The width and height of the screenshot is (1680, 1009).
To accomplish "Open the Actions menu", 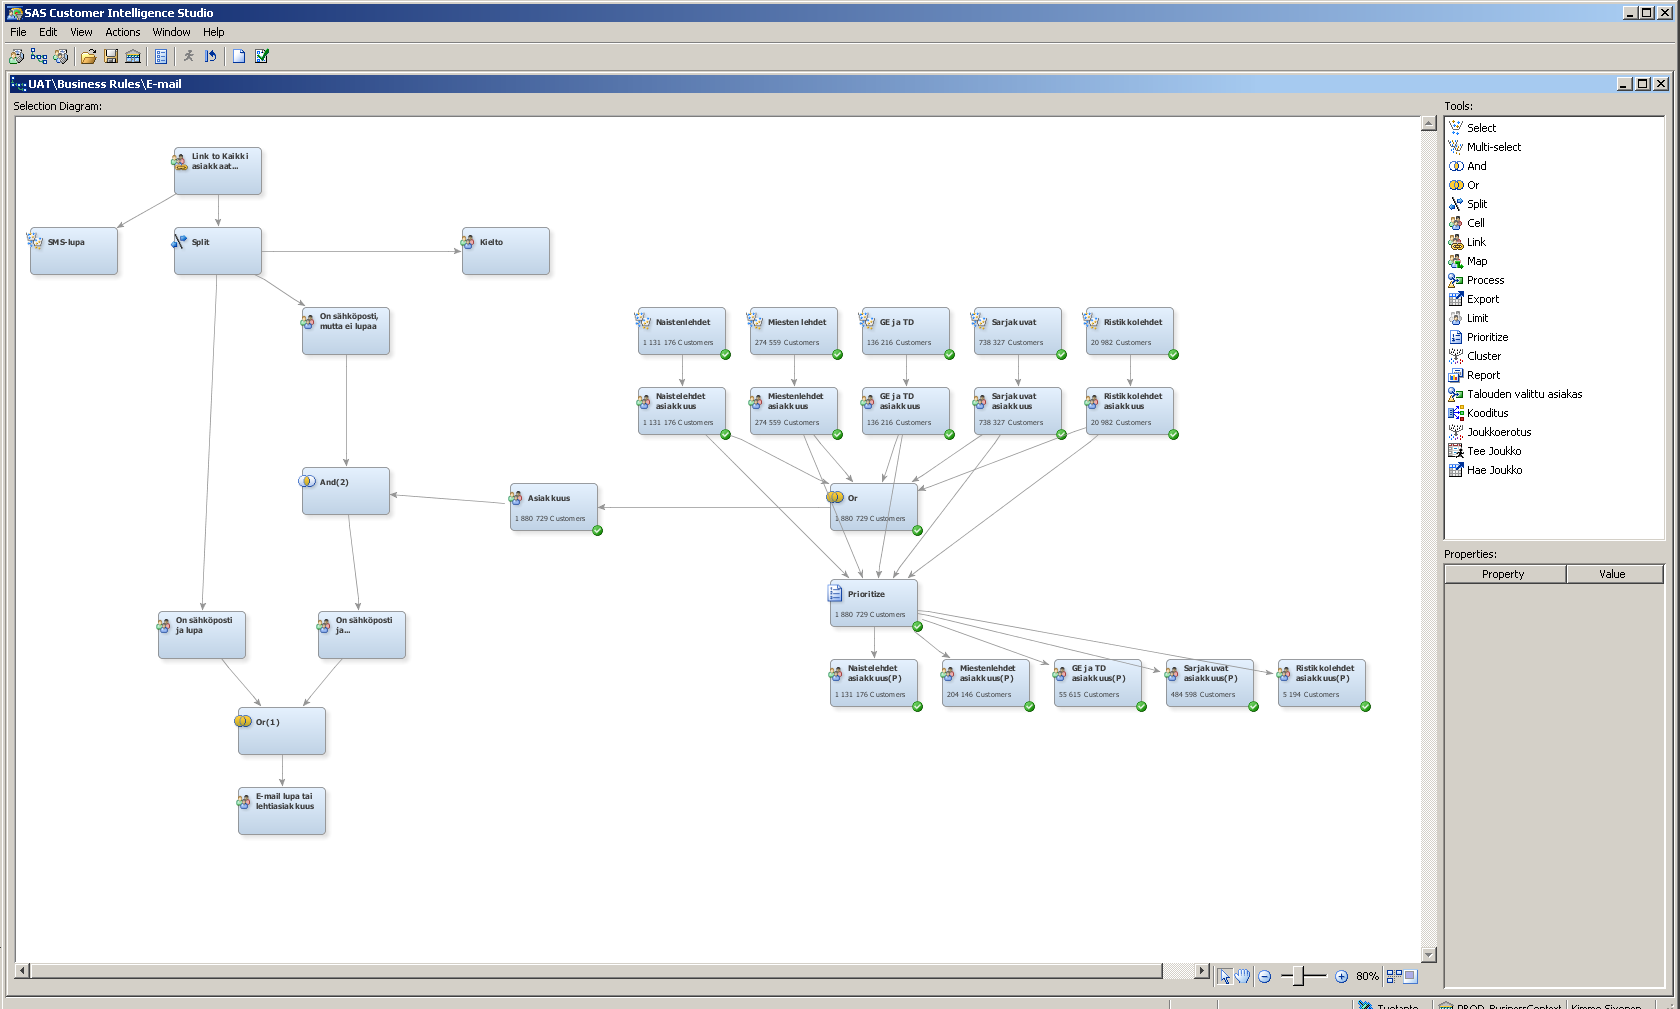I will coord(123,32).
